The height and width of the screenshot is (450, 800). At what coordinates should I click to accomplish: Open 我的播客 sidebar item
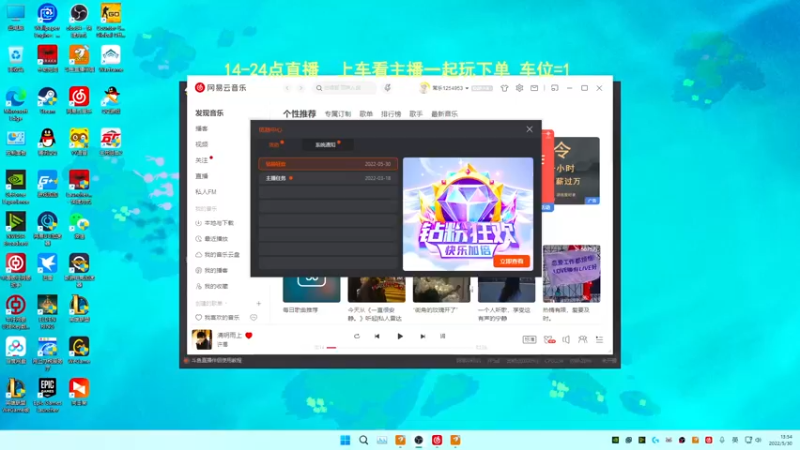(x=212, y=270)
